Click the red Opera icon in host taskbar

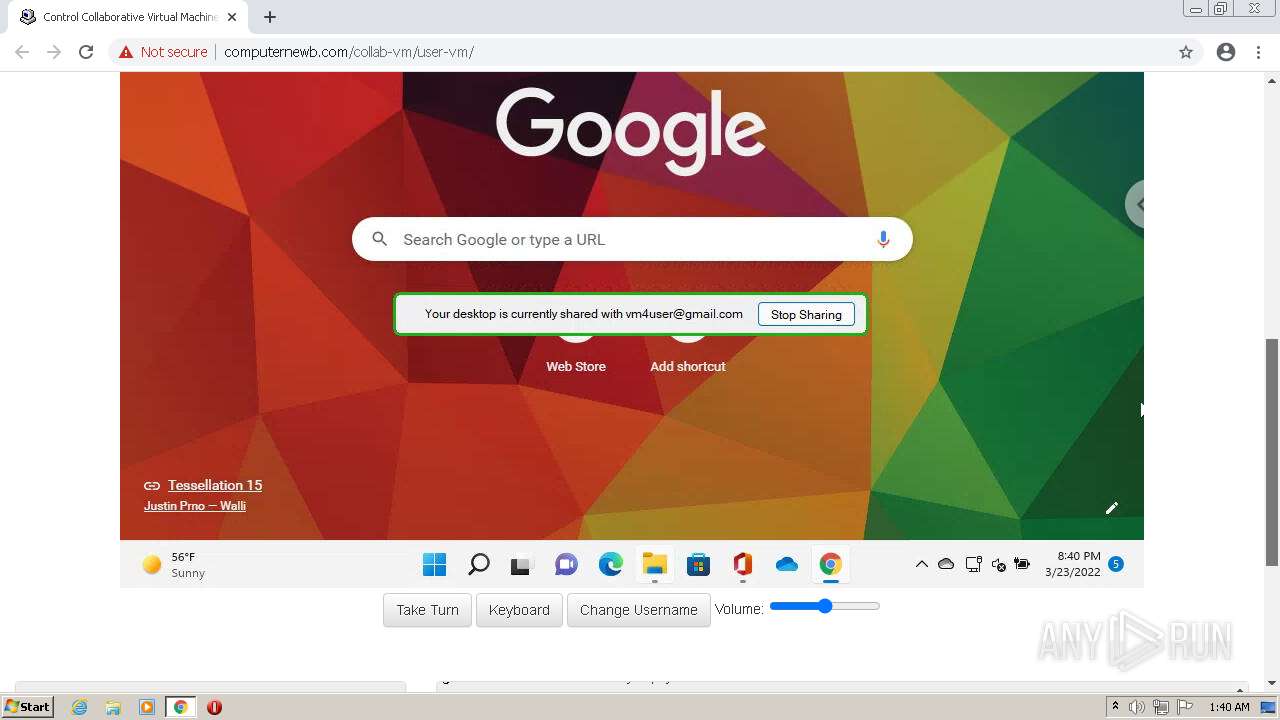click(214, 707)
